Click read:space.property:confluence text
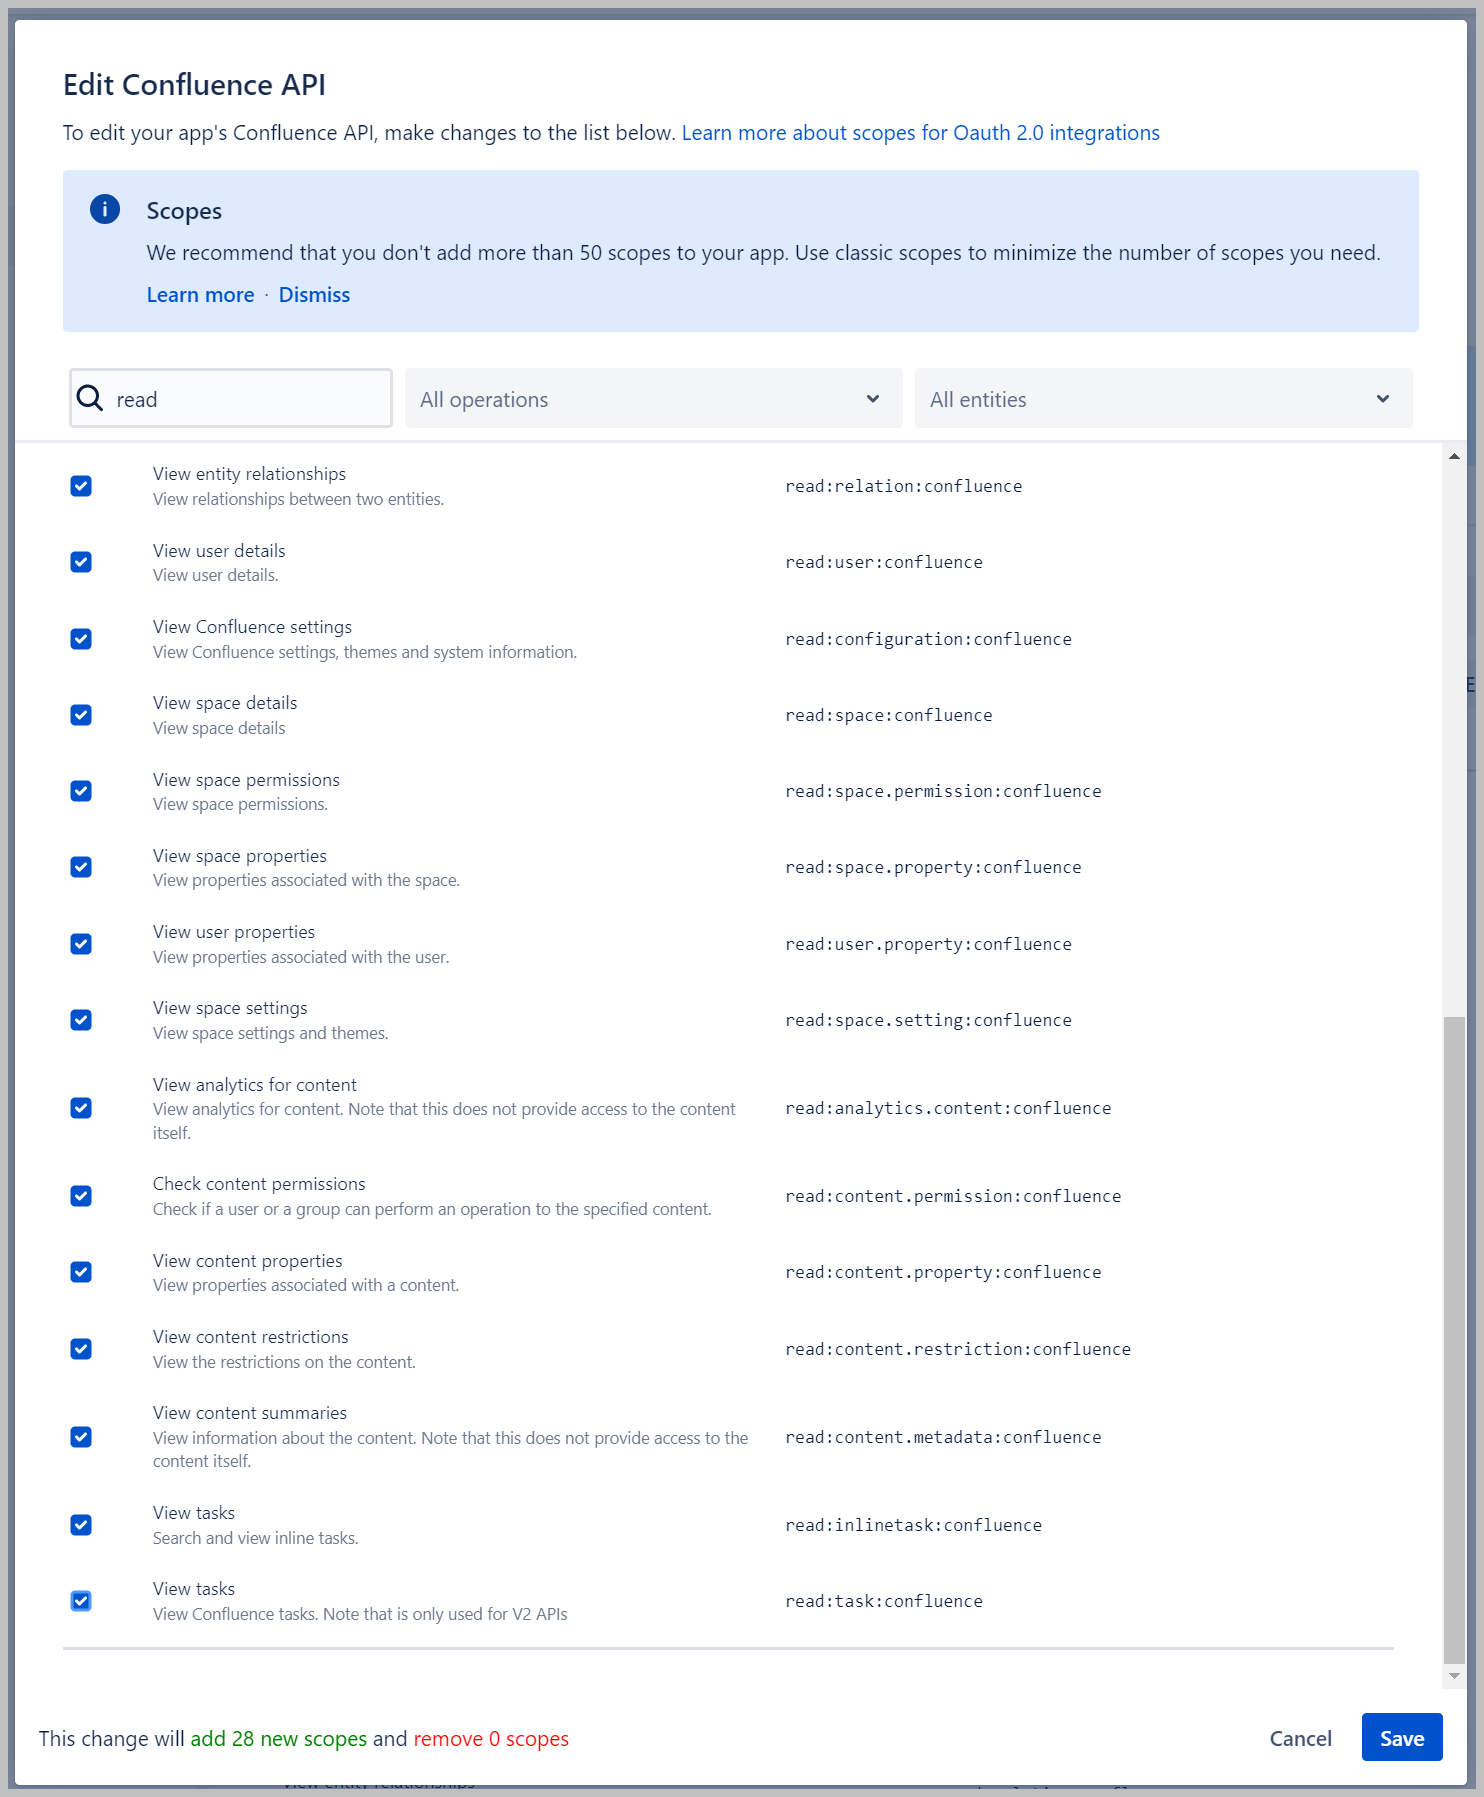This screenshot has width=1484, height=1797. (933, 867)
